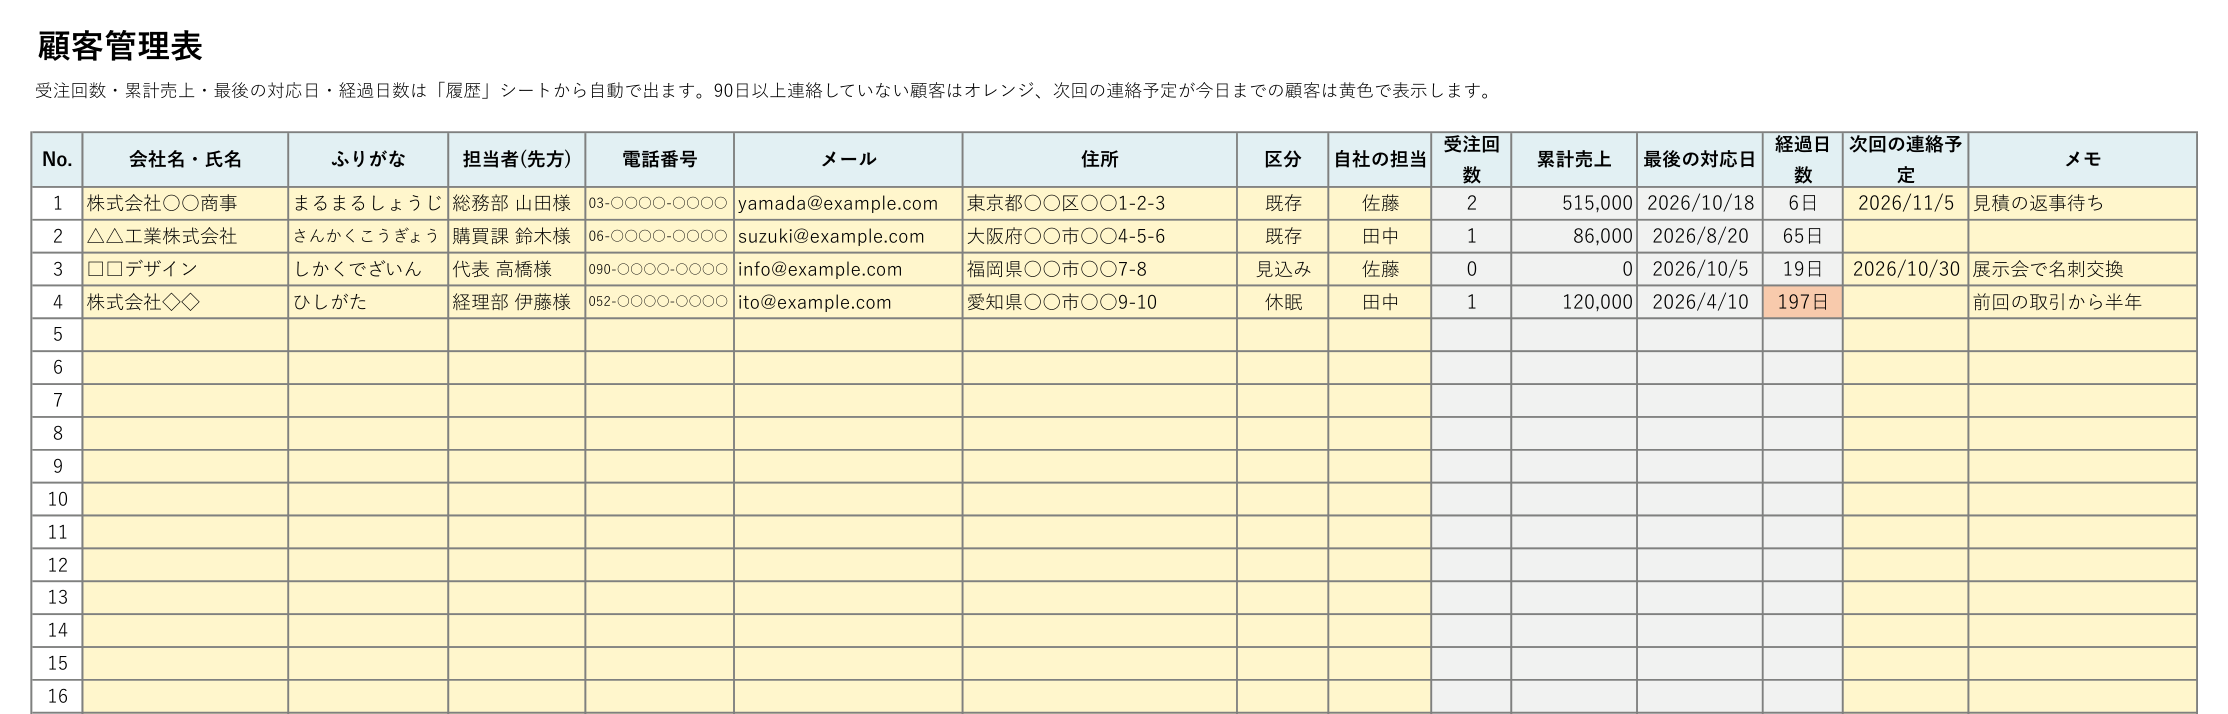Select cell △△工業株式会社

click(185, 236)
